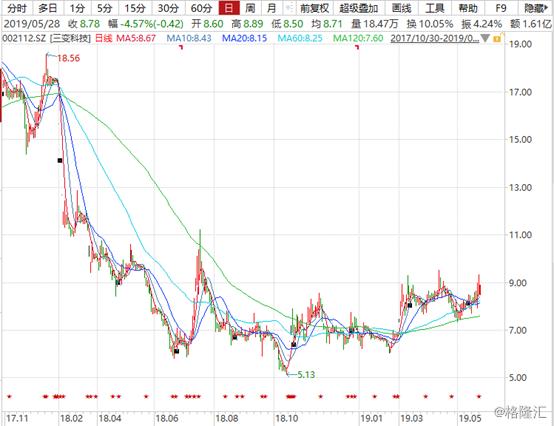Click the red star marker above 17.11

coord(9,397)
